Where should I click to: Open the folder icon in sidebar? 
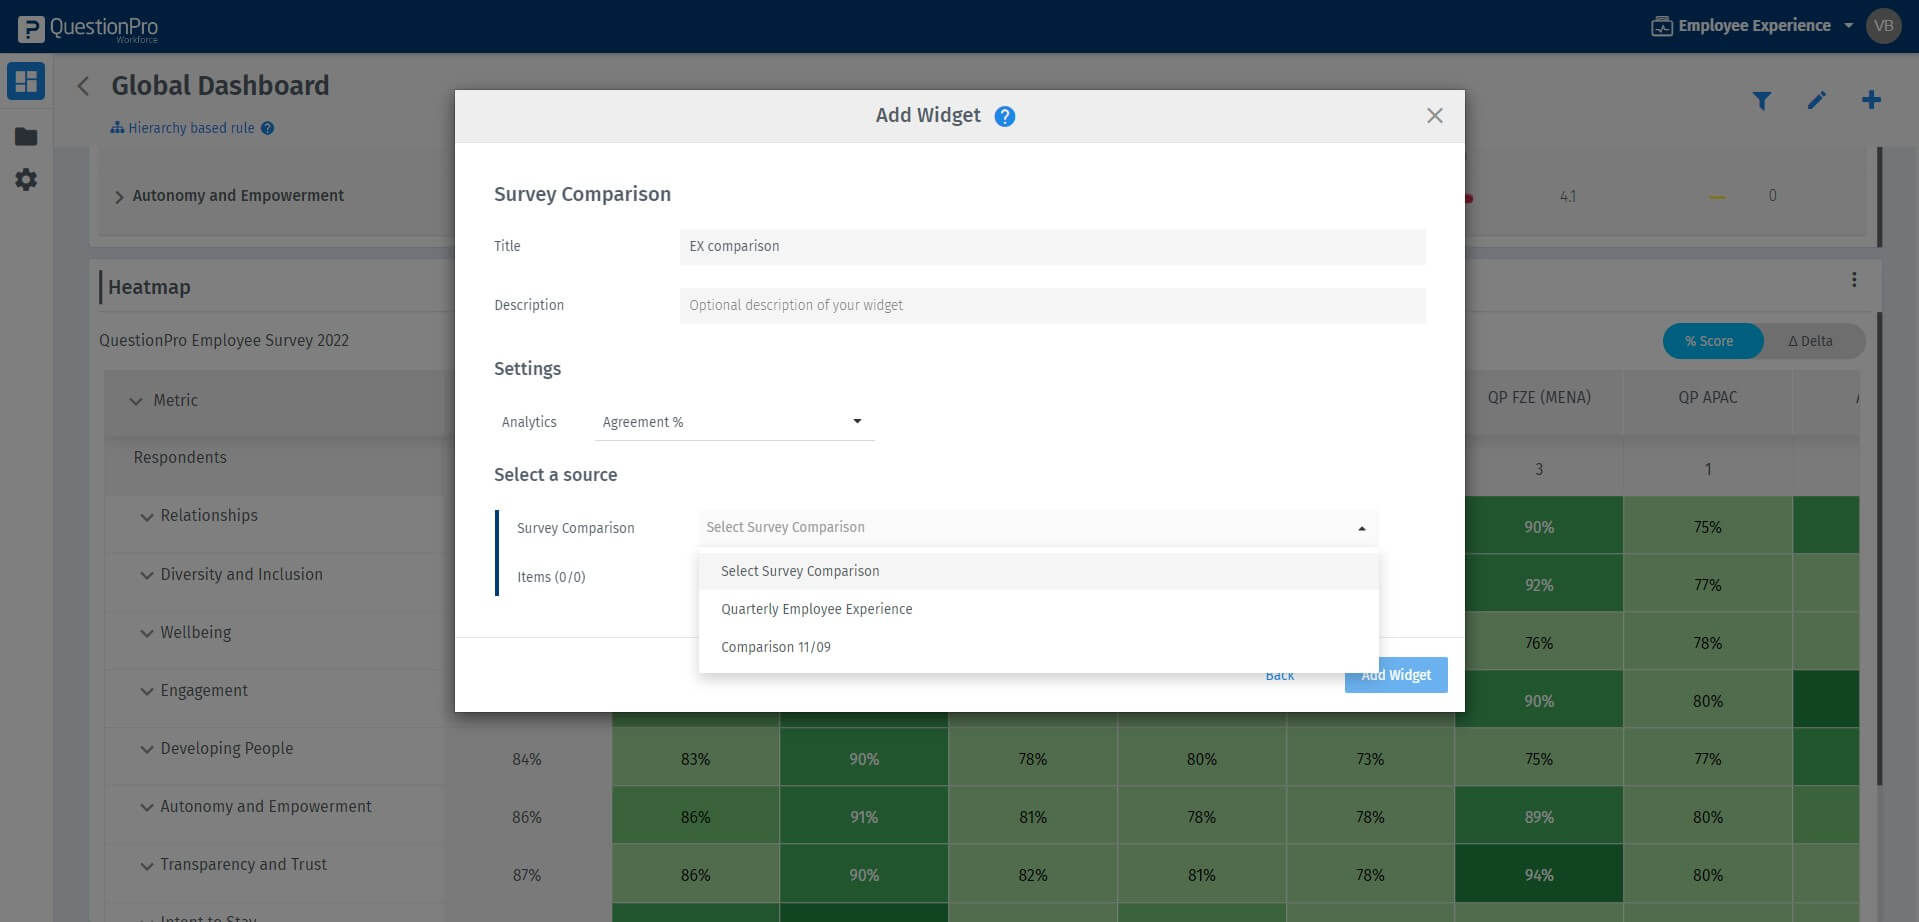pos(26,137)
